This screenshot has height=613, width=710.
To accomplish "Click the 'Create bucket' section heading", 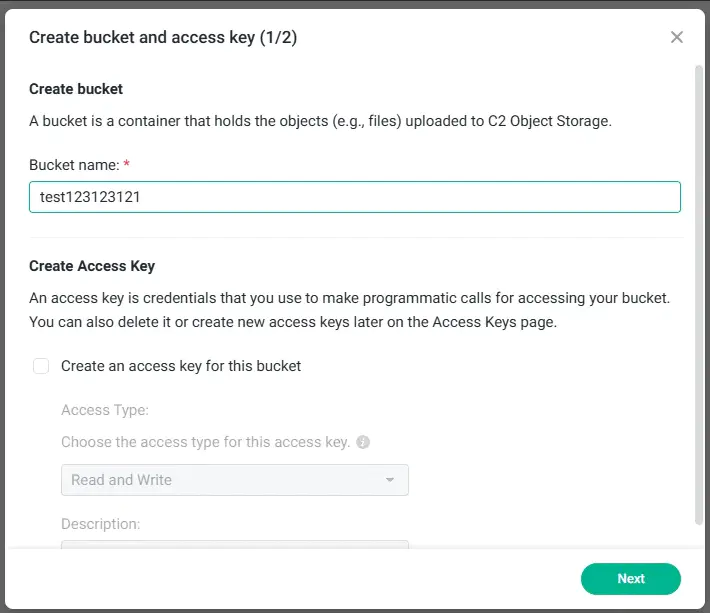I will pyautogui.click(x=76, y=89).
